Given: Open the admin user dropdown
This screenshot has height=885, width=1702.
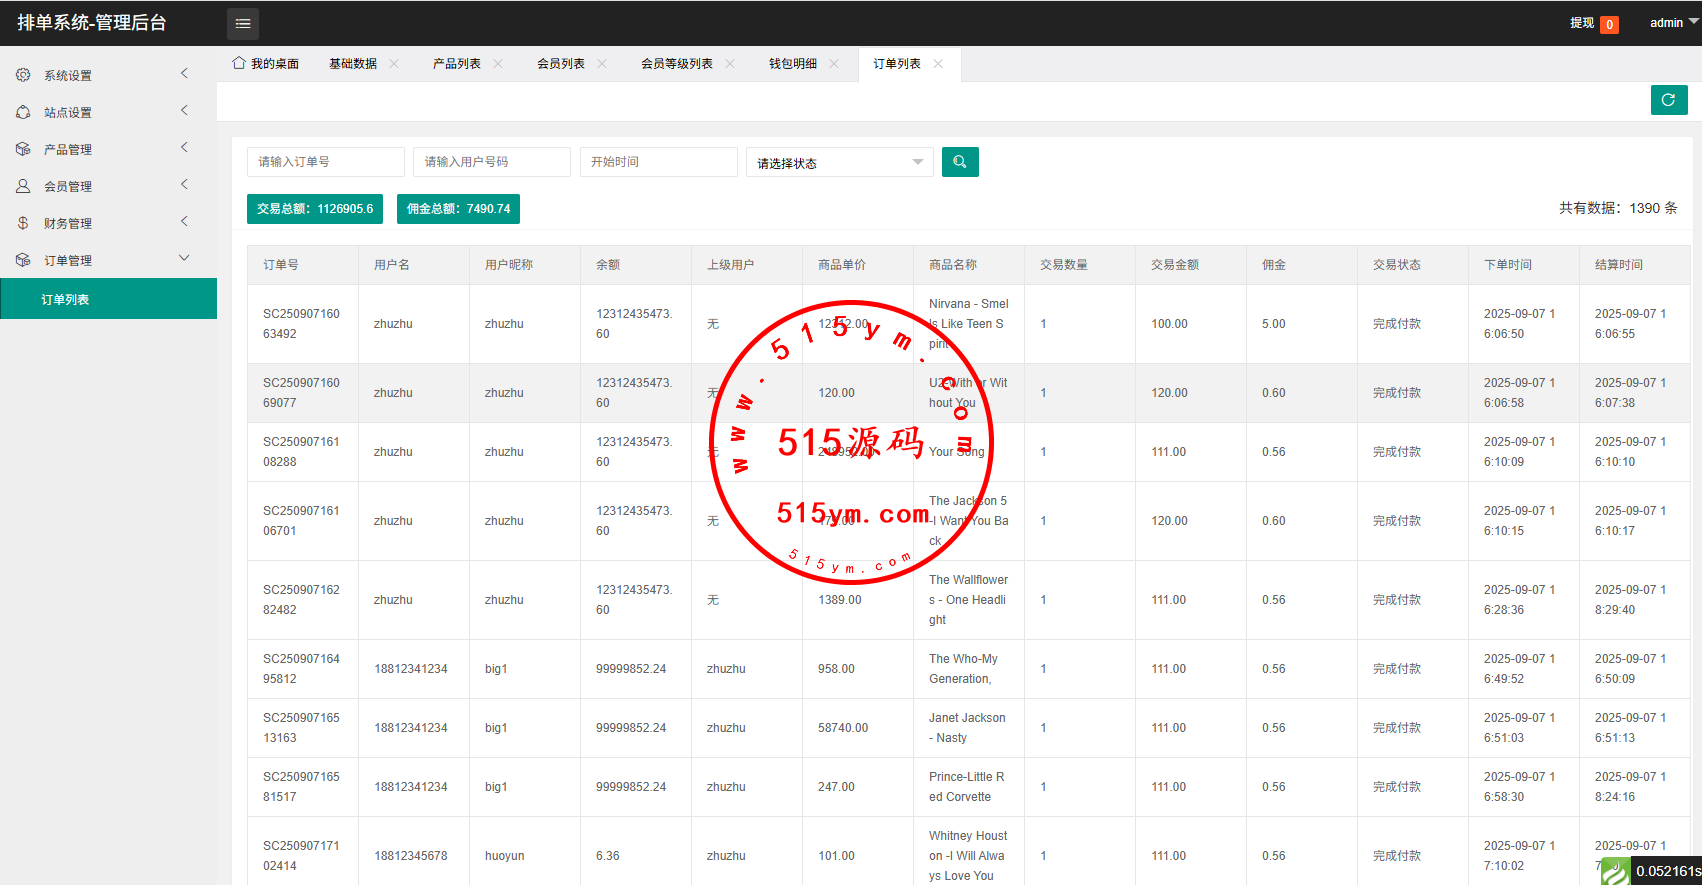Looking at the screenshot, I should coord(1673,23).
